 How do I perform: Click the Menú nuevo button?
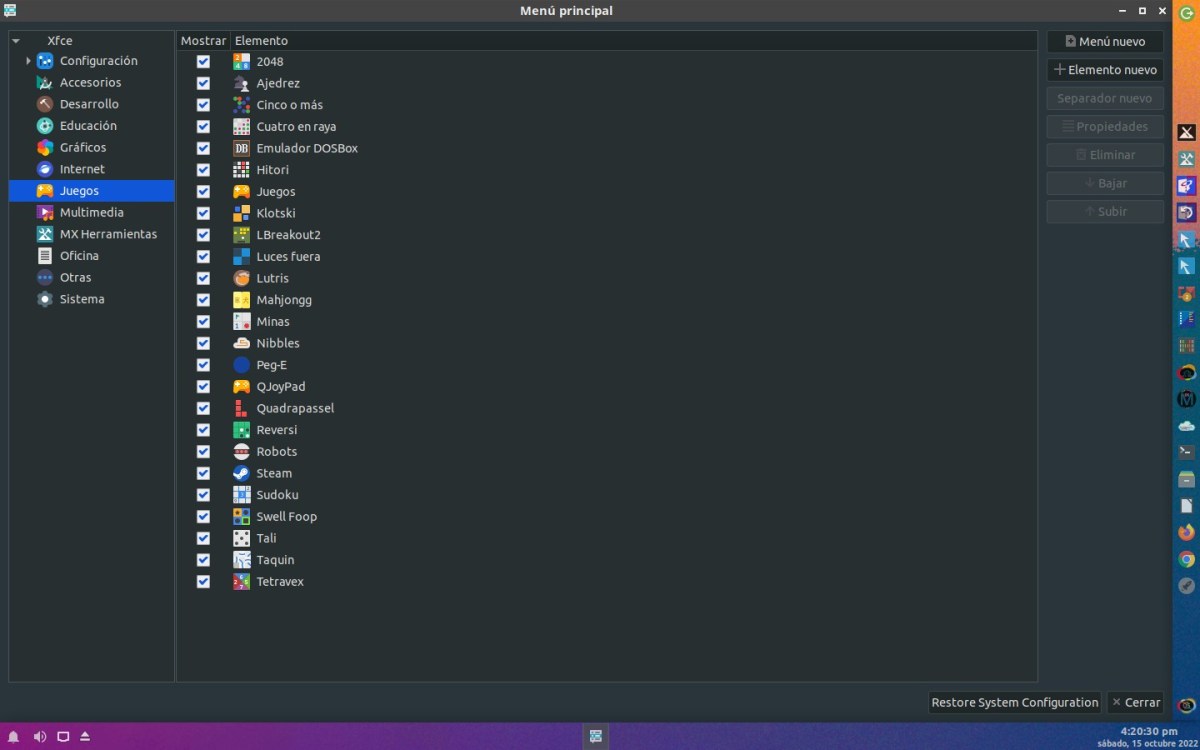coord(1105,42)
